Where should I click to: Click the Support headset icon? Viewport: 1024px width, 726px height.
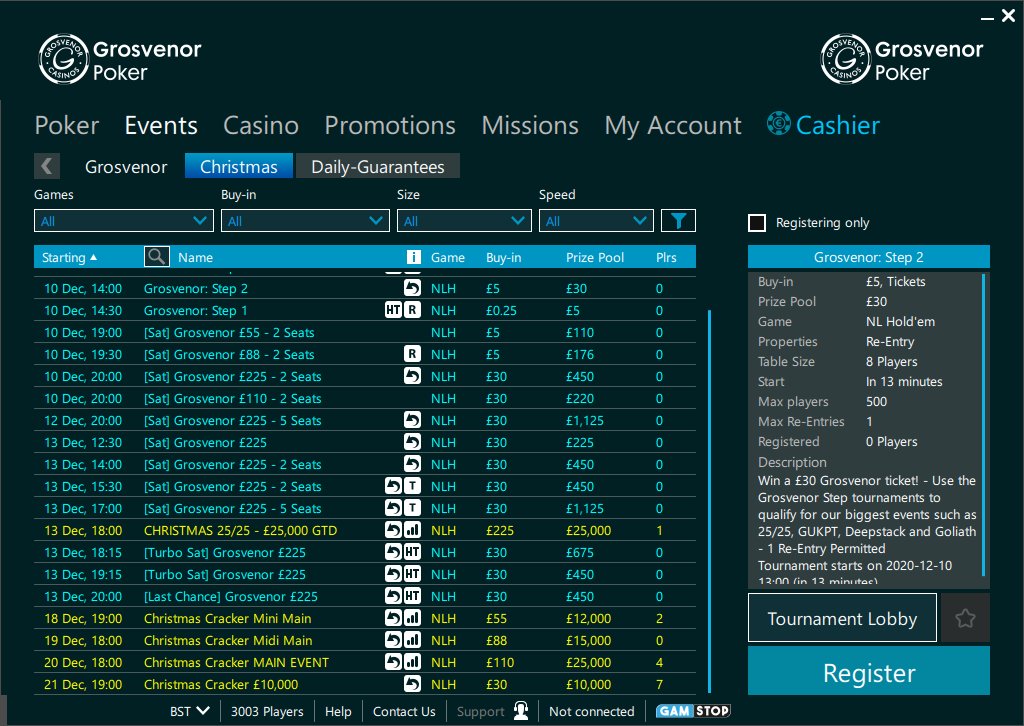coord(520,710)
